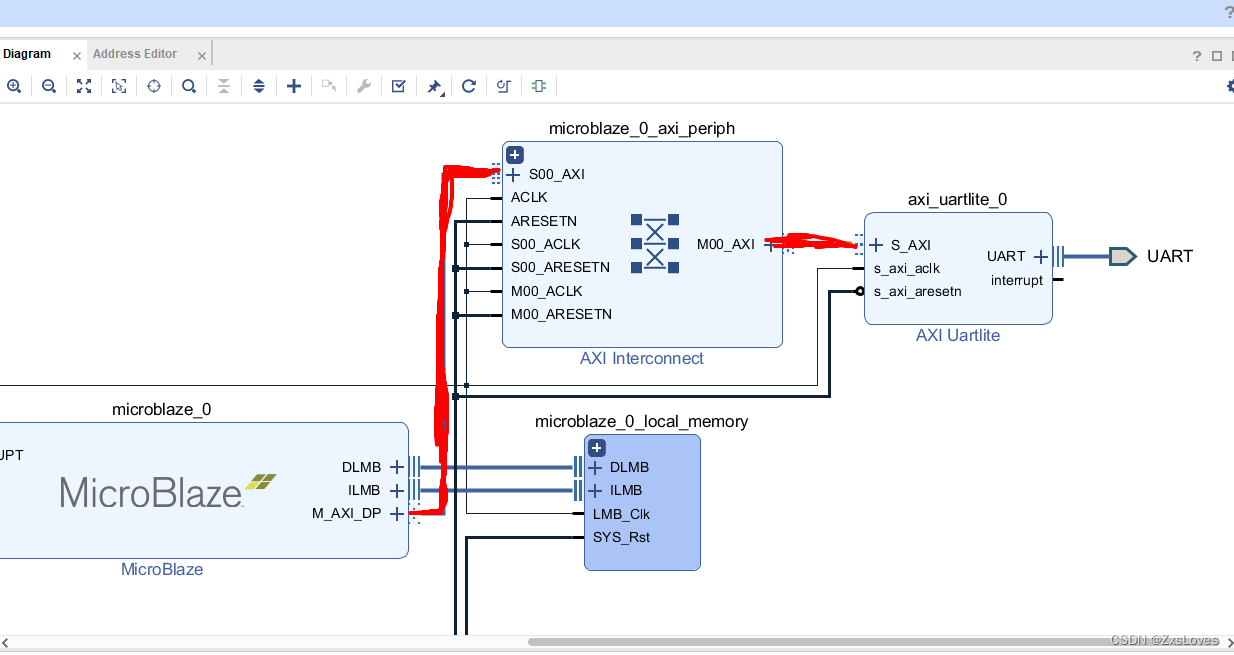Click the crossbar icon inside AXI Interconnect

pyautogui.click(x=655, y=243)
